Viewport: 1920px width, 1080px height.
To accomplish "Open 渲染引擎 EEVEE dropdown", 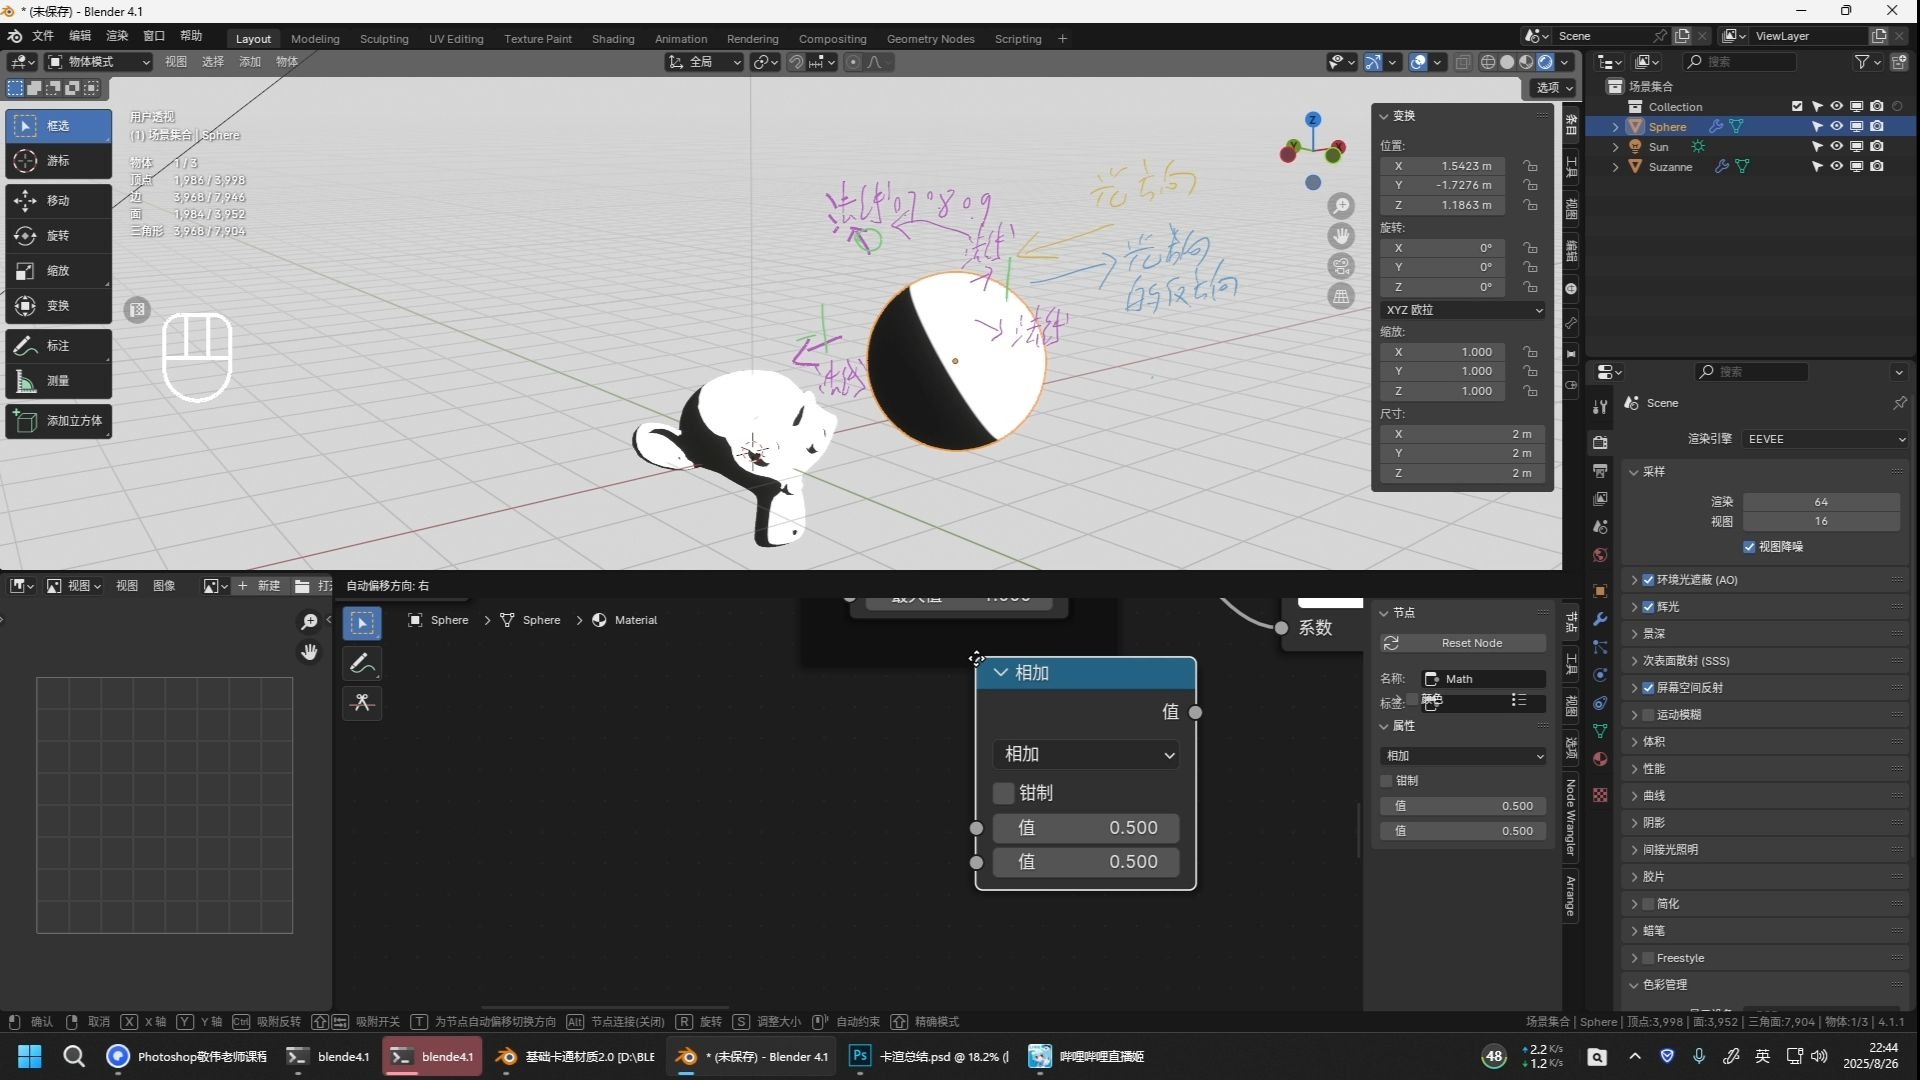I will (1826, 439).
